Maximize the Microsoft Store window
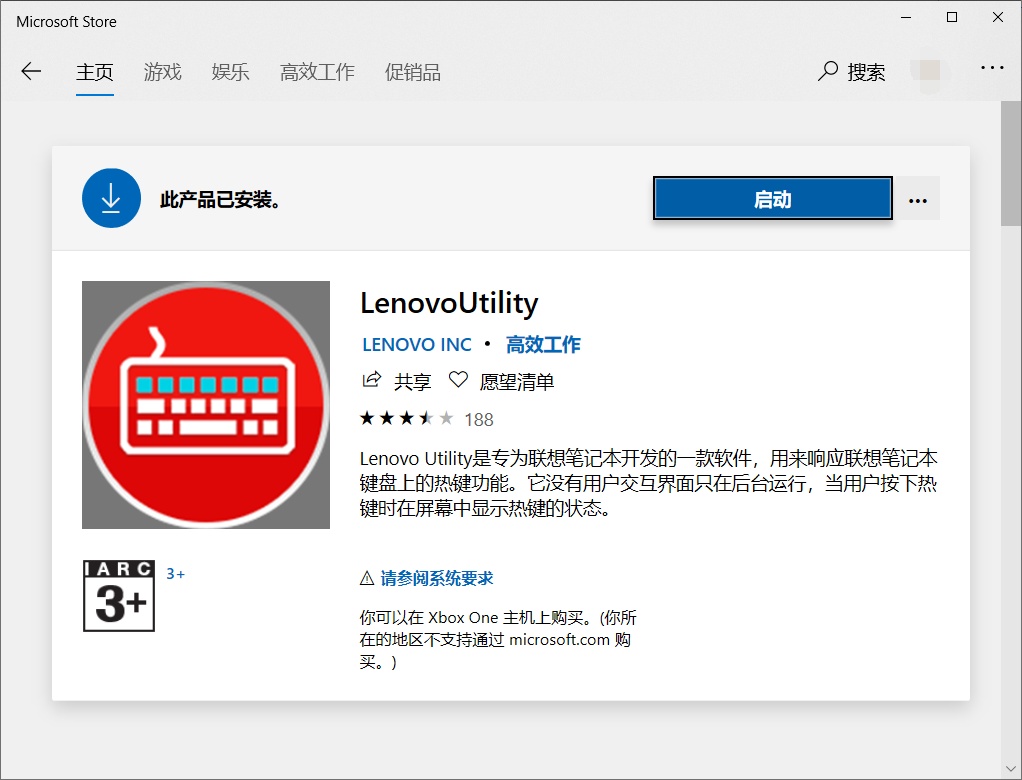 (x=952, y=18)
